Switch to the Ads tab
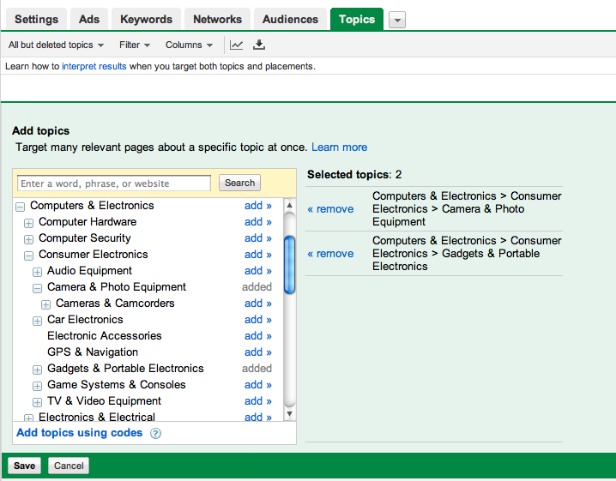Image resolution: width=616 pixels, height=481 pixels. (x=89, y=19)
